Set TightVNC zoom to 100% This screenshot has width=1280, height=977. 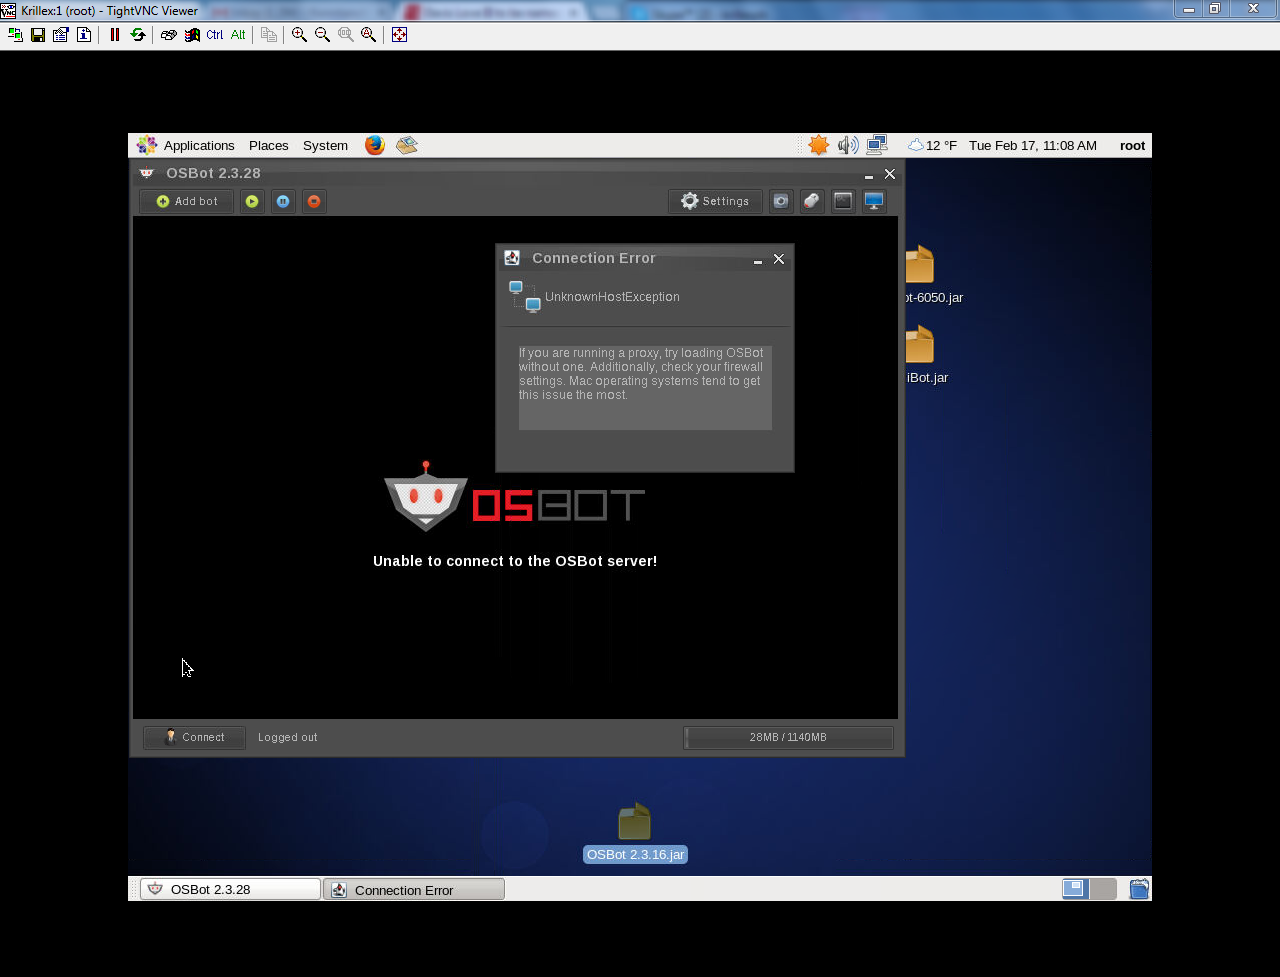point(345,34)
